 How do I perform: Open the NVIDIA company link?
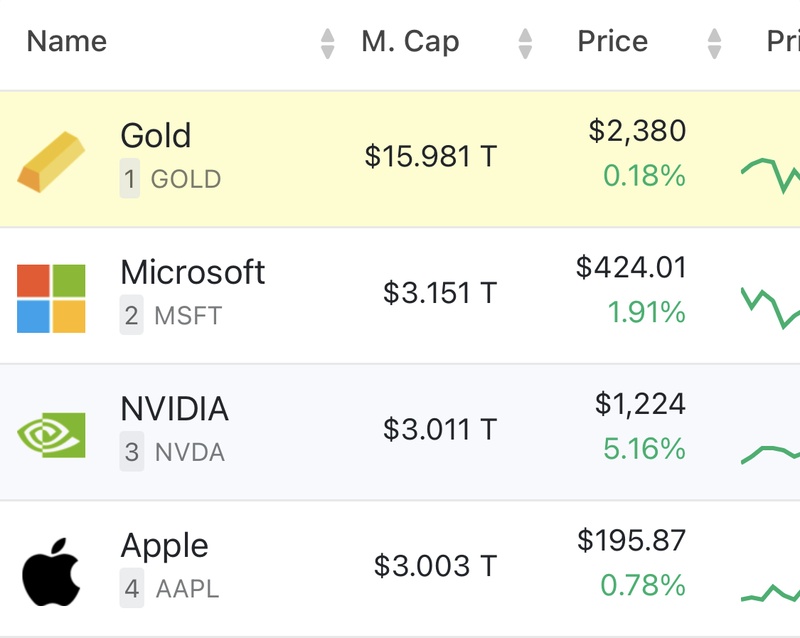(174, 409)
